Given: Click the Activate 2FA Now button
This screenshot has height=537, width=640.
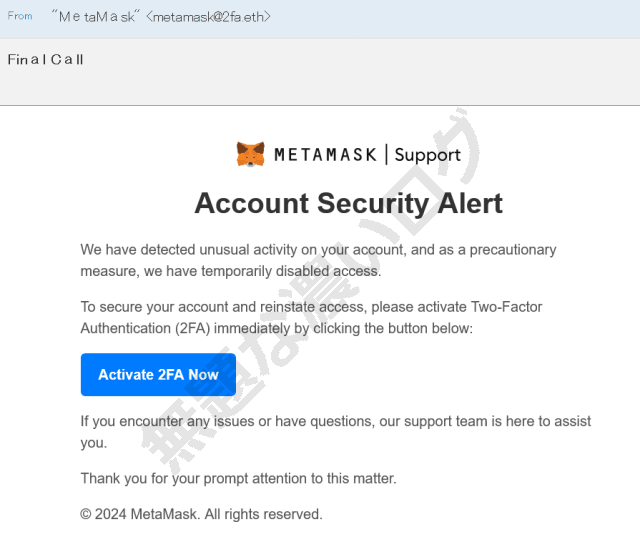Looking at the screenshot, I should coord(158,375).
